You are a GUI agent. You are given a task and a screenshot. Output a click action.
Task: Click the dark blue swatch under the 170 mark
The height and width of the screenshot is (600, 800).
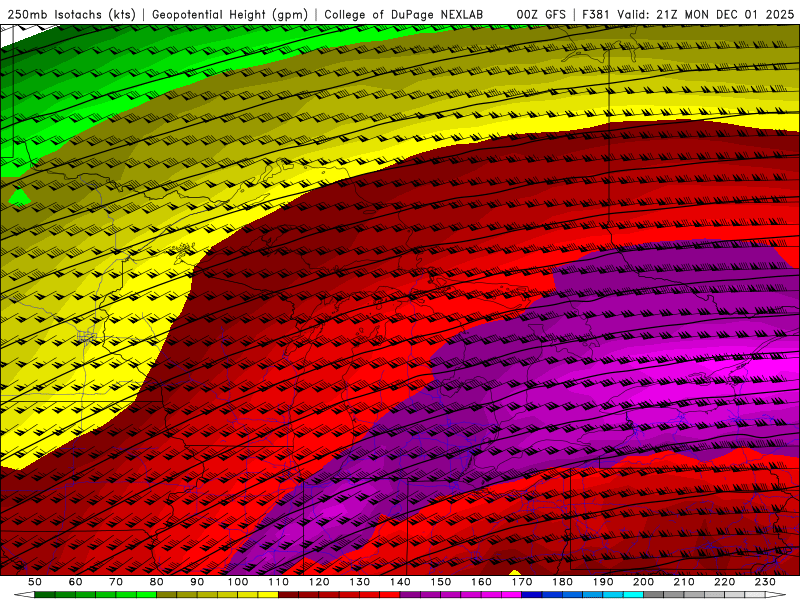[532, 595]
